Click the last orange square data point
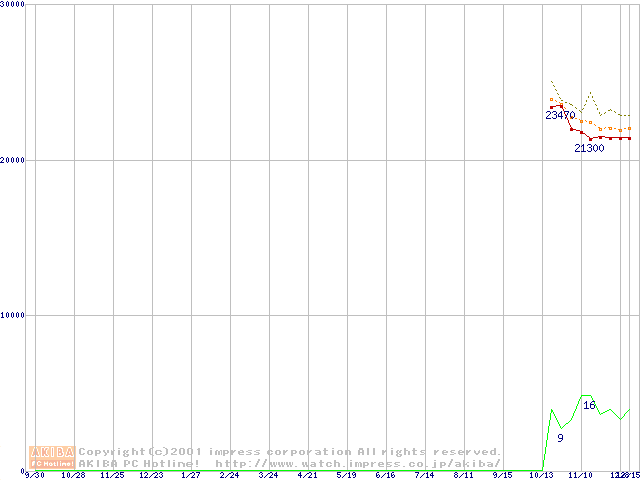640x480 pixels. pyautogui.click(x=629, y=128)
